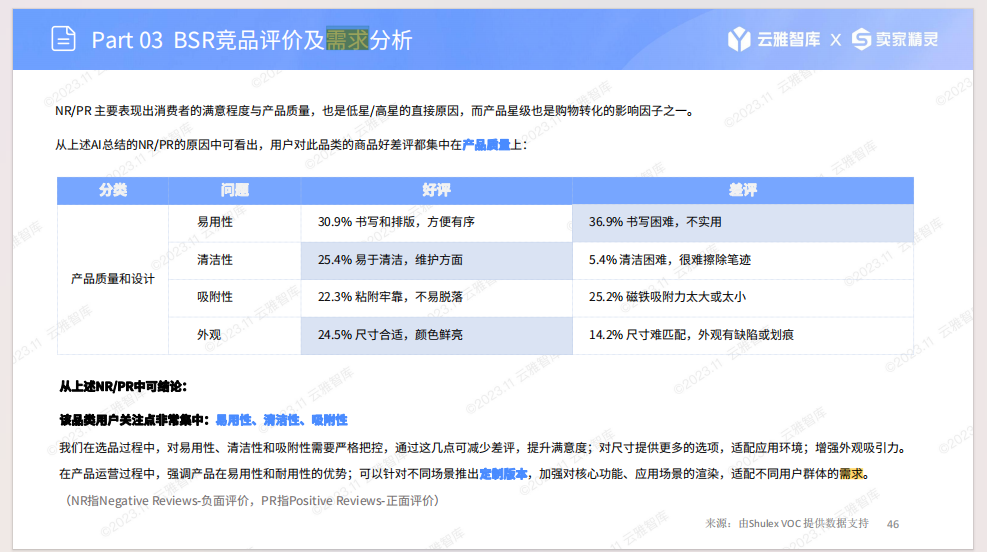The image size is (987, 552).
Task: Click the highlighted 需求 in the title
Action: click(347, 40)
